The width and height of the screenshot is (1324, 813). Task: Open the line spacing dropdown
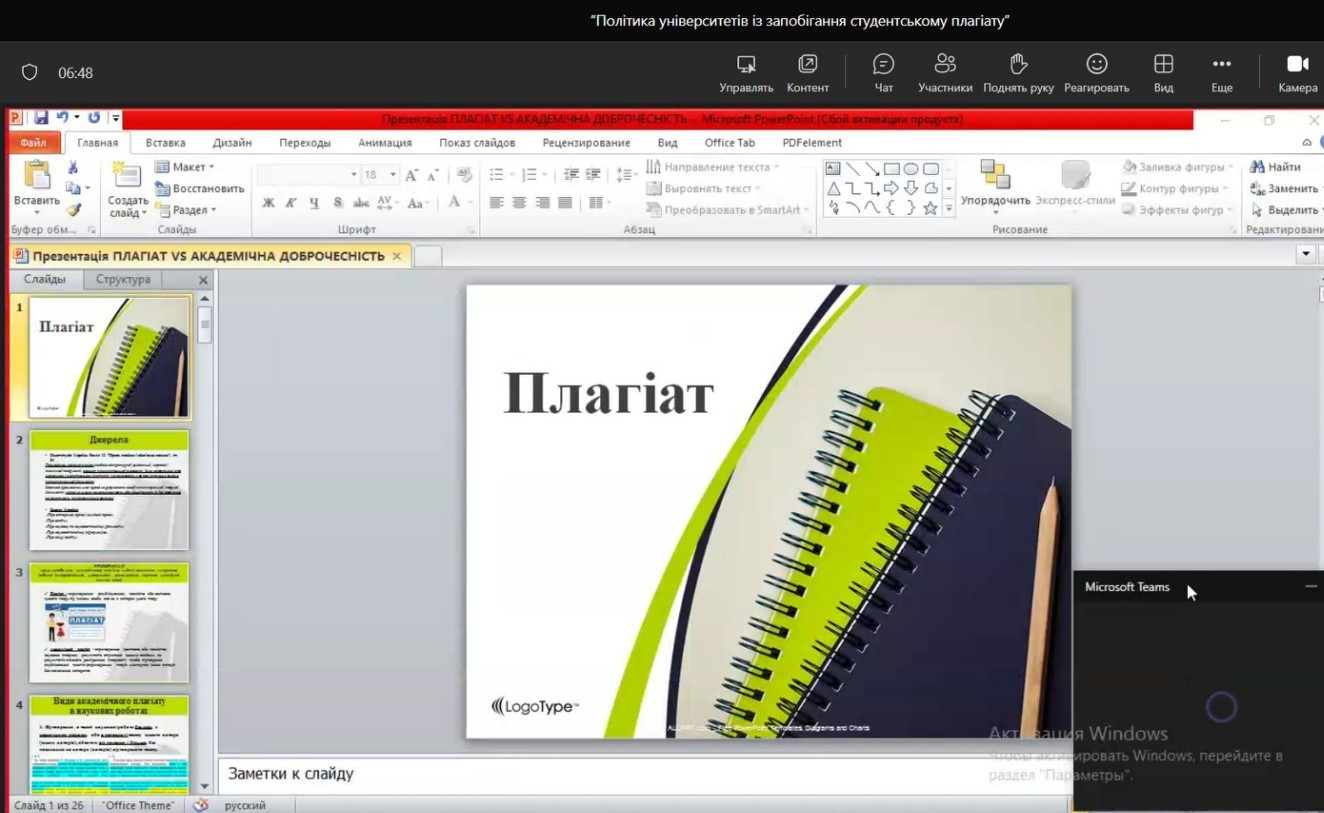(627, 175)
